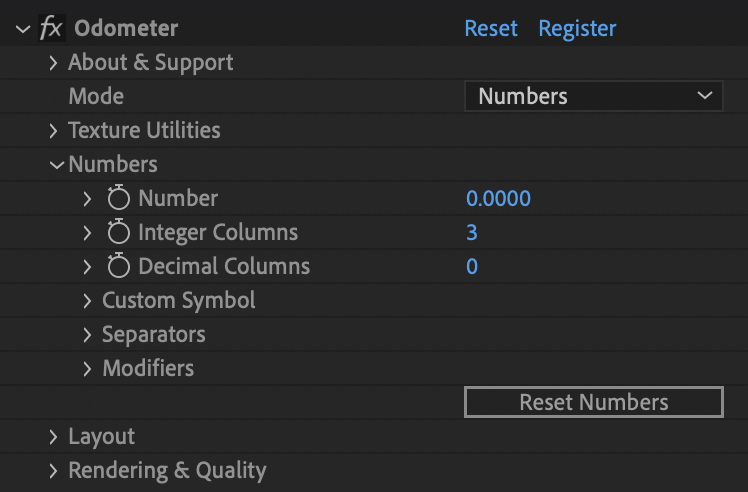Expand the Decimal Columns property arrow
This screenshot has width=748, height=492.
pyautogui.click(x=87, y=266)
